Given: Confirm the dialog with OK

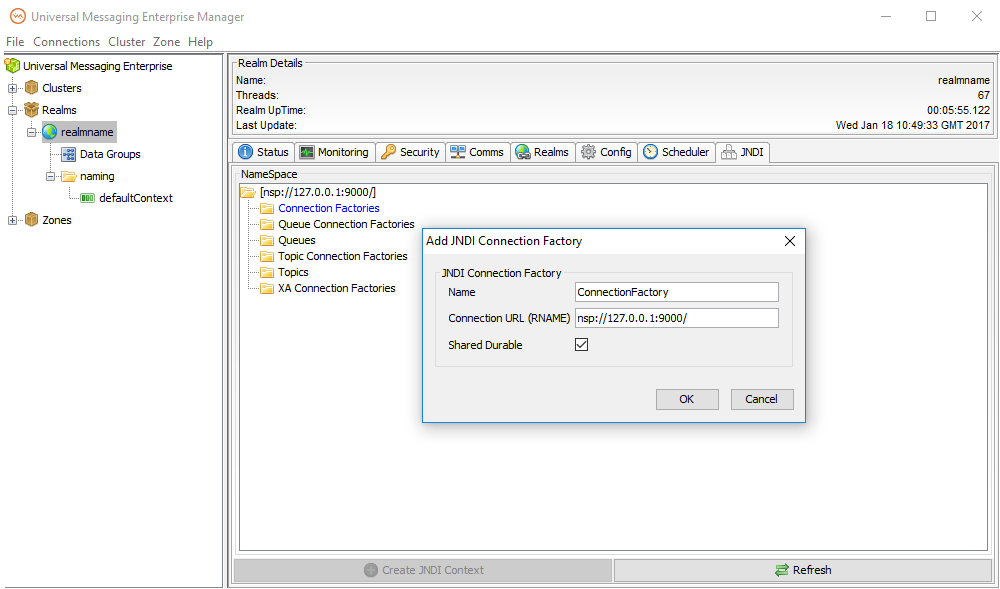Looking at the screenshot, I should (687, 399).
